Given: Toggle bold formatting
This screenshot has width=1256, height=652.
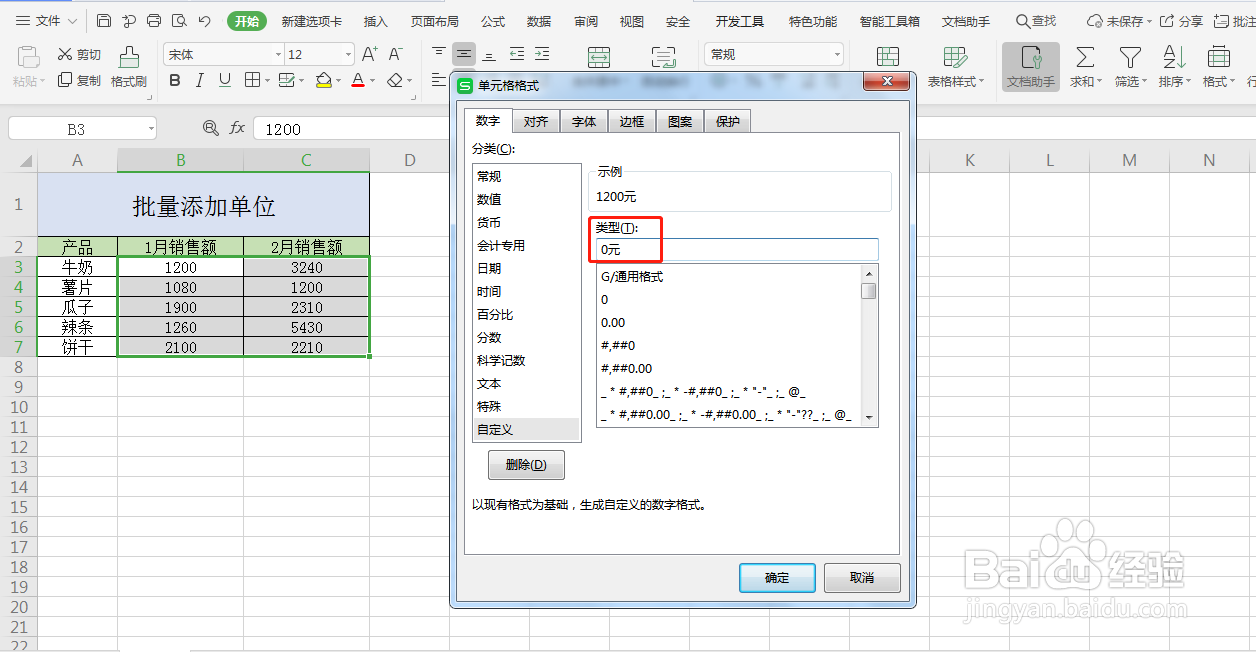Looking at the screenshot, I should coord(174,79).
